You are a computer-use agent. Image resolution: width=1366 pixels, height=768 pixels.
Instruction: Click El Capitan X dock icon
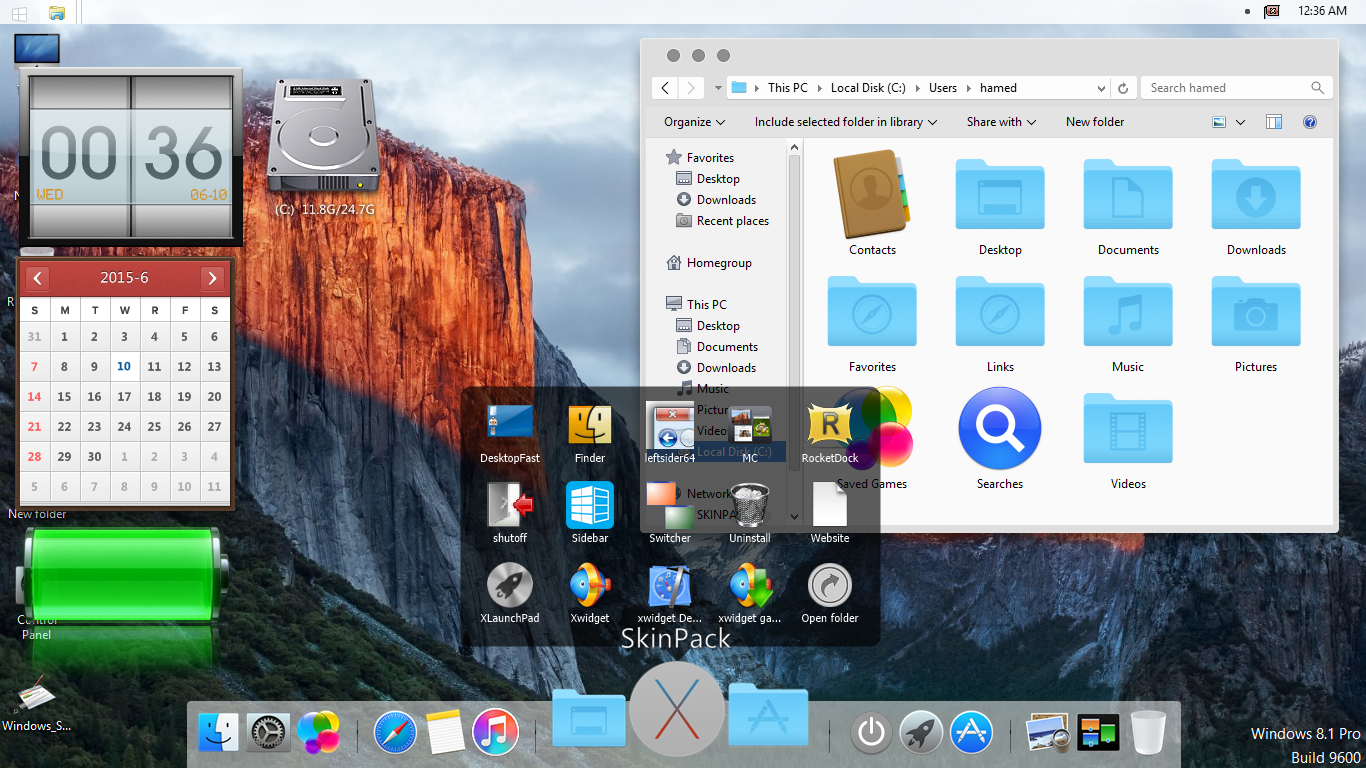coord(677,709)
